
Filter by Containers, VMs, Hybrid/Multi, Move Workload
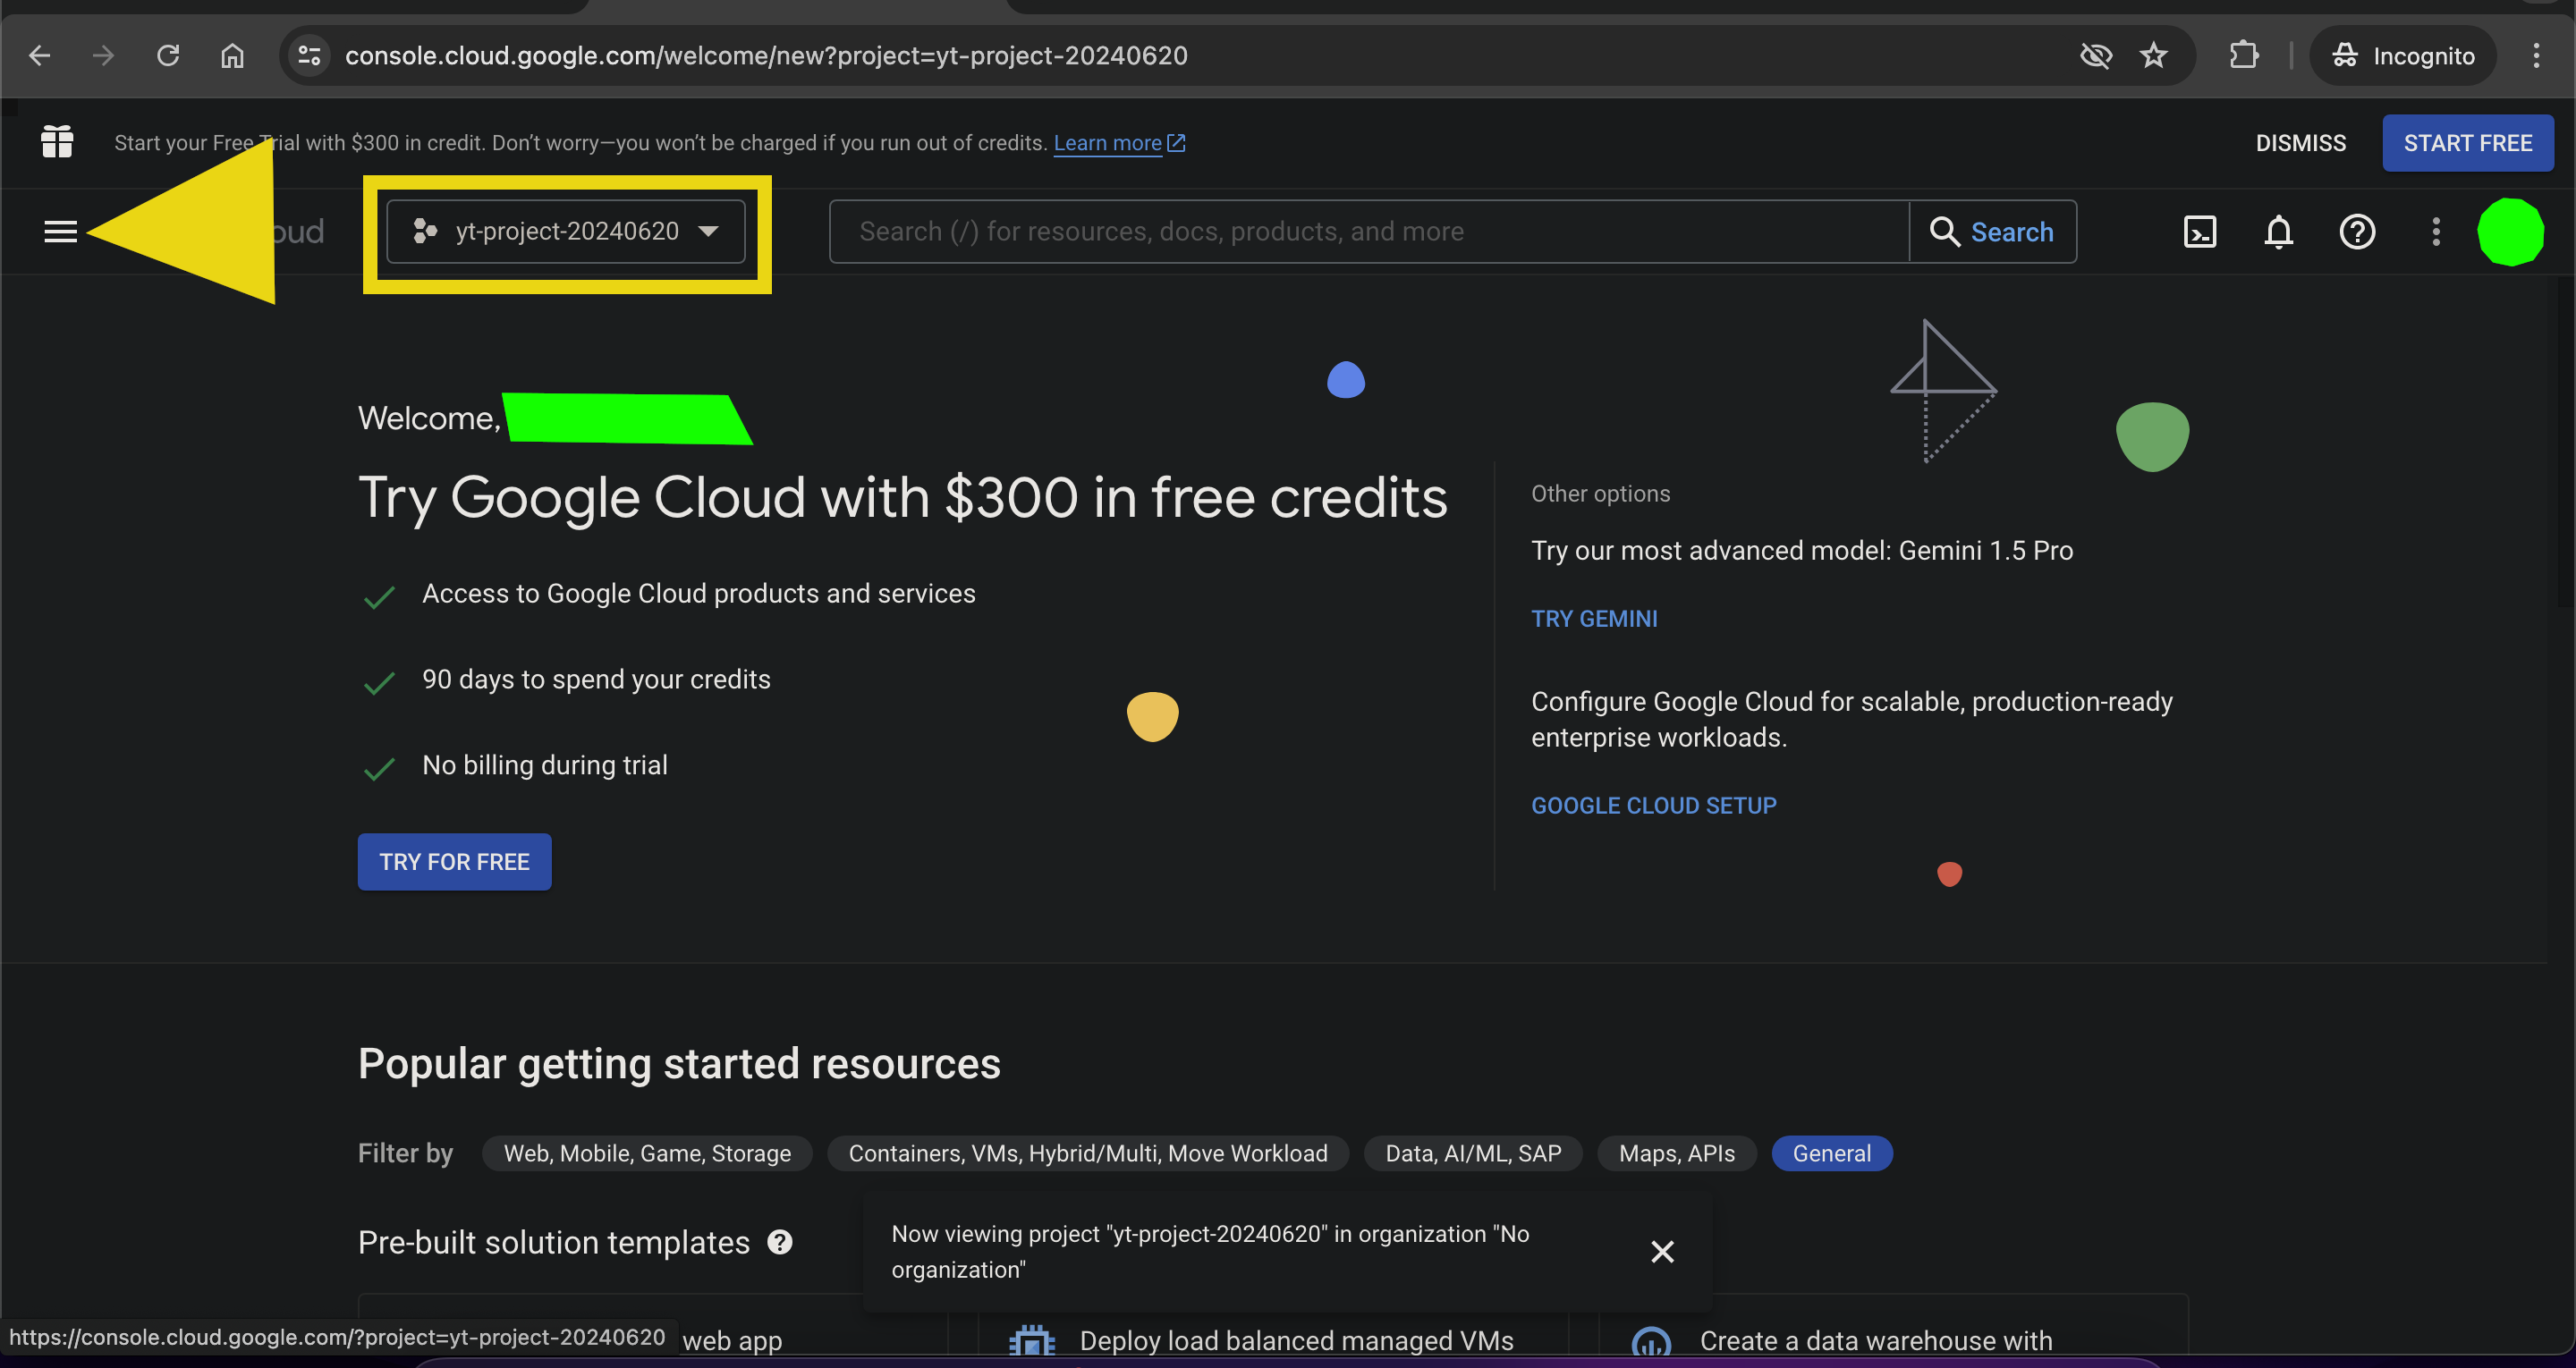point(1088,1154)
